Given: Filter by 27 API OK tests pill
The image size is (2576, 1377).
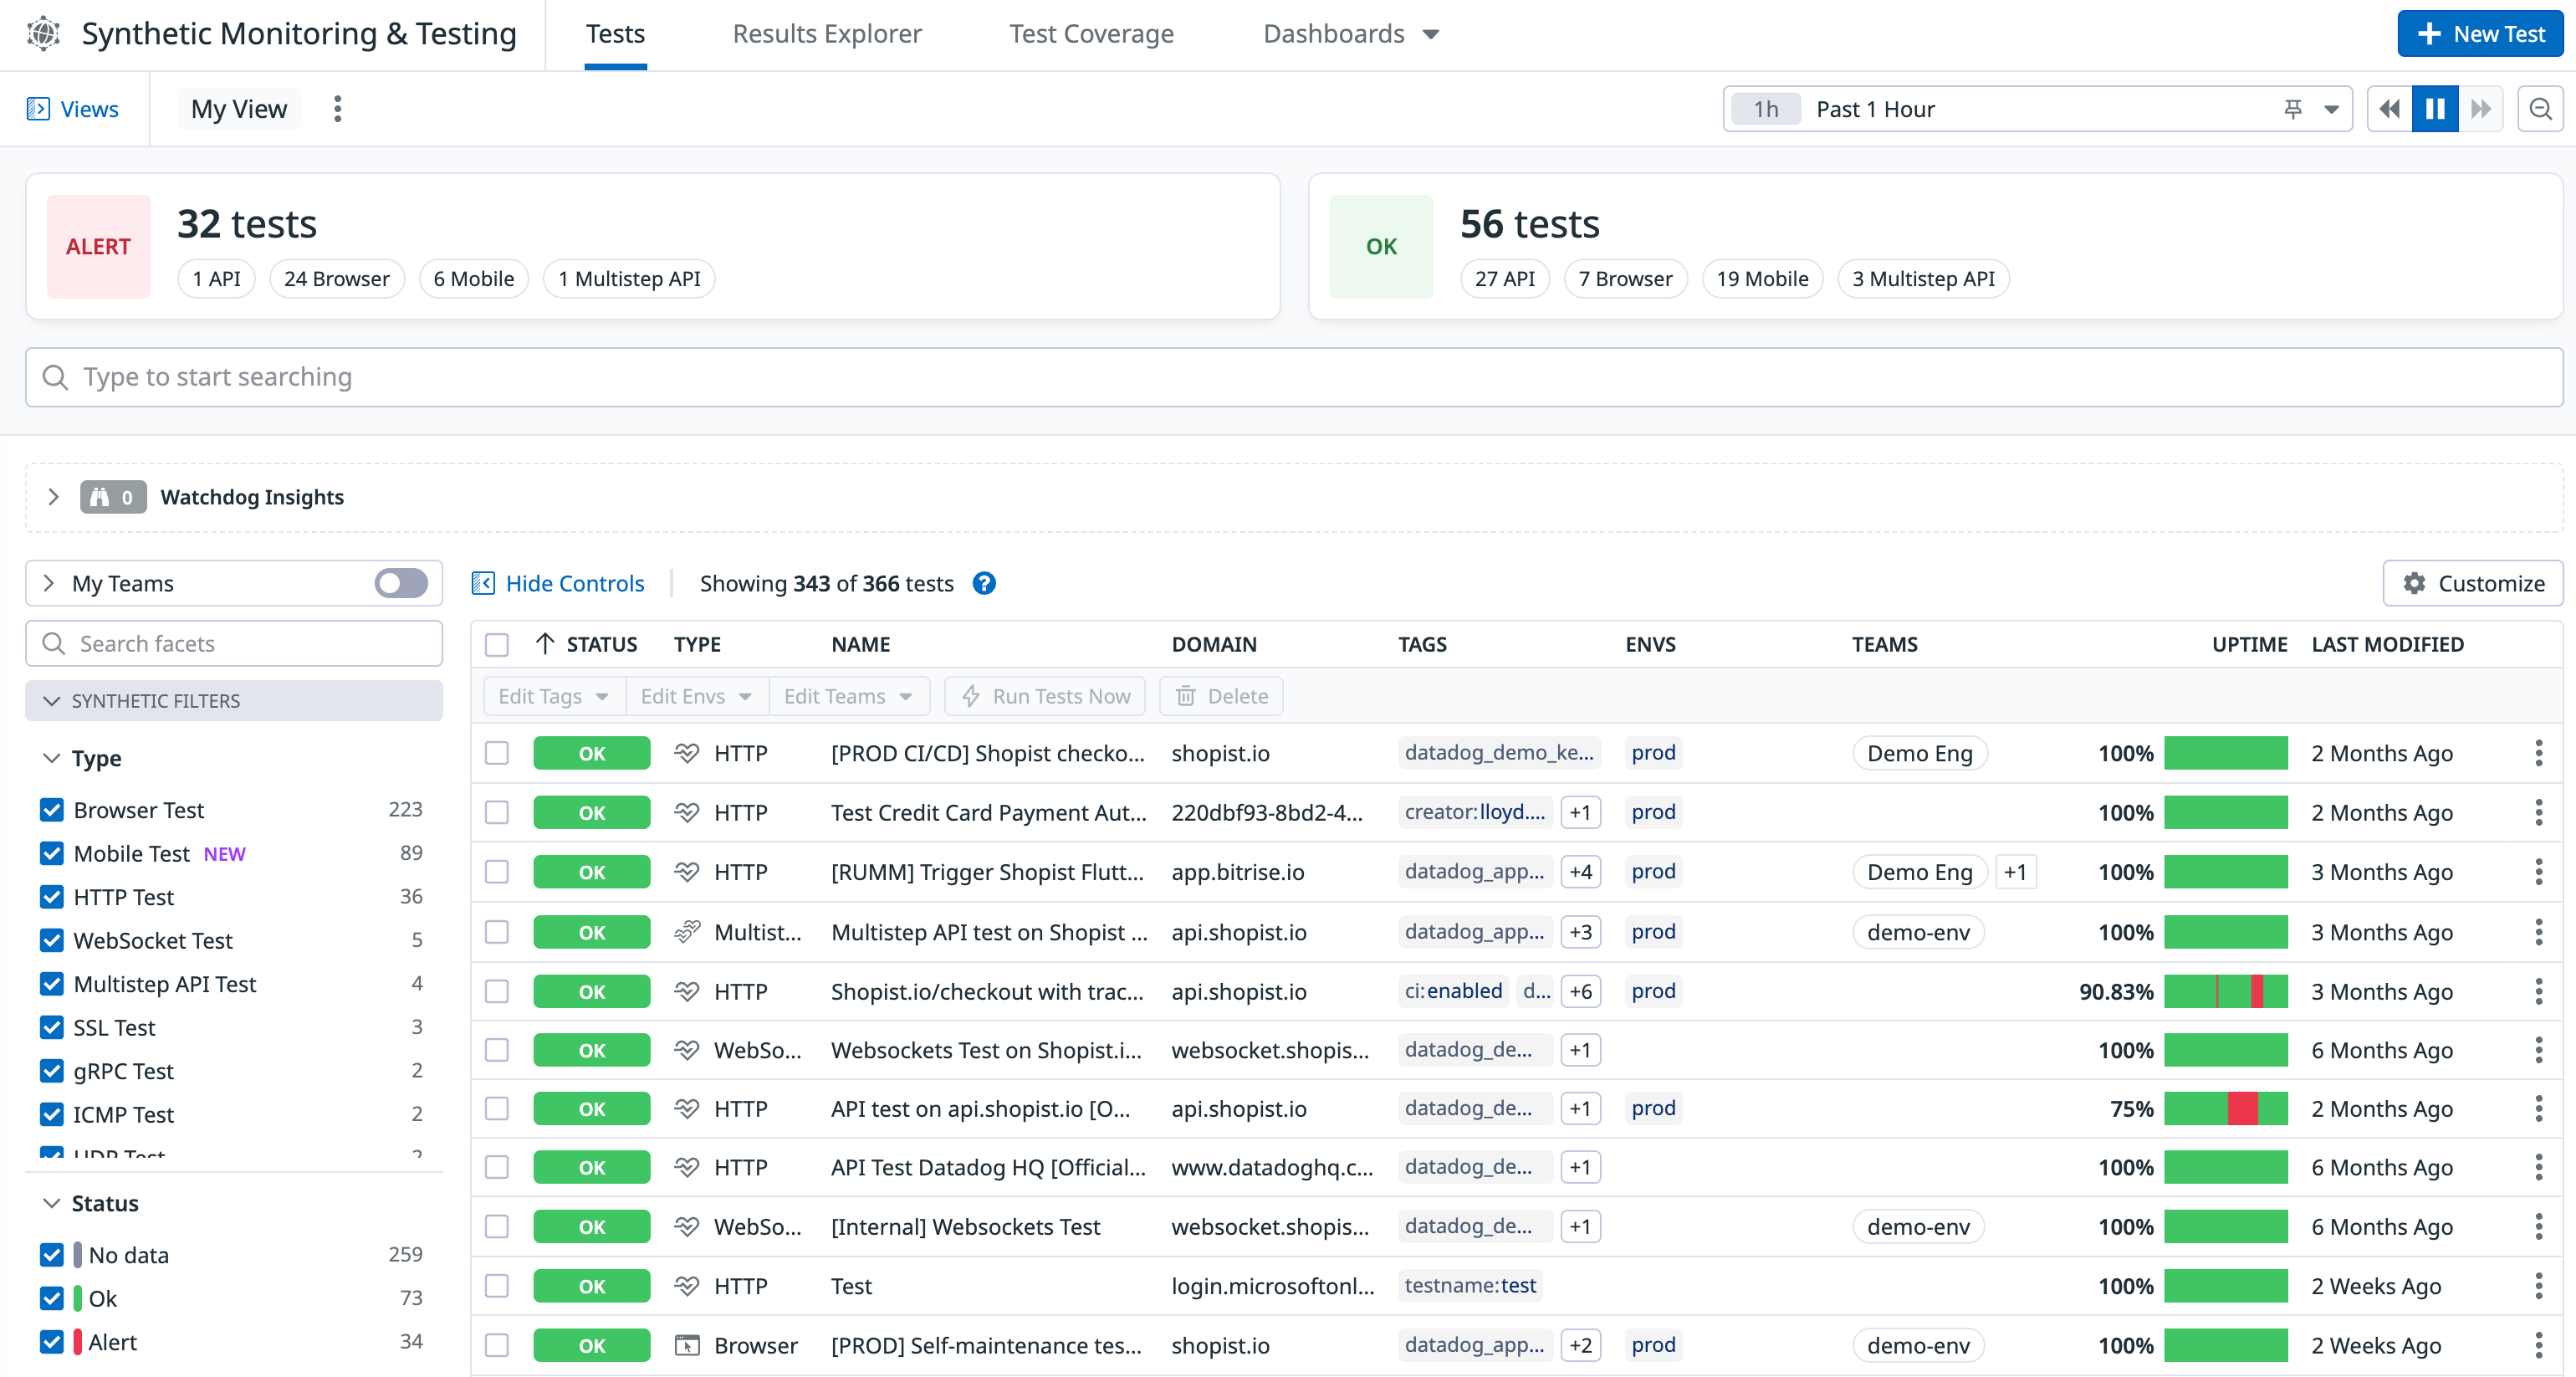Looking at the screenshot, I should click(1504, 279).
